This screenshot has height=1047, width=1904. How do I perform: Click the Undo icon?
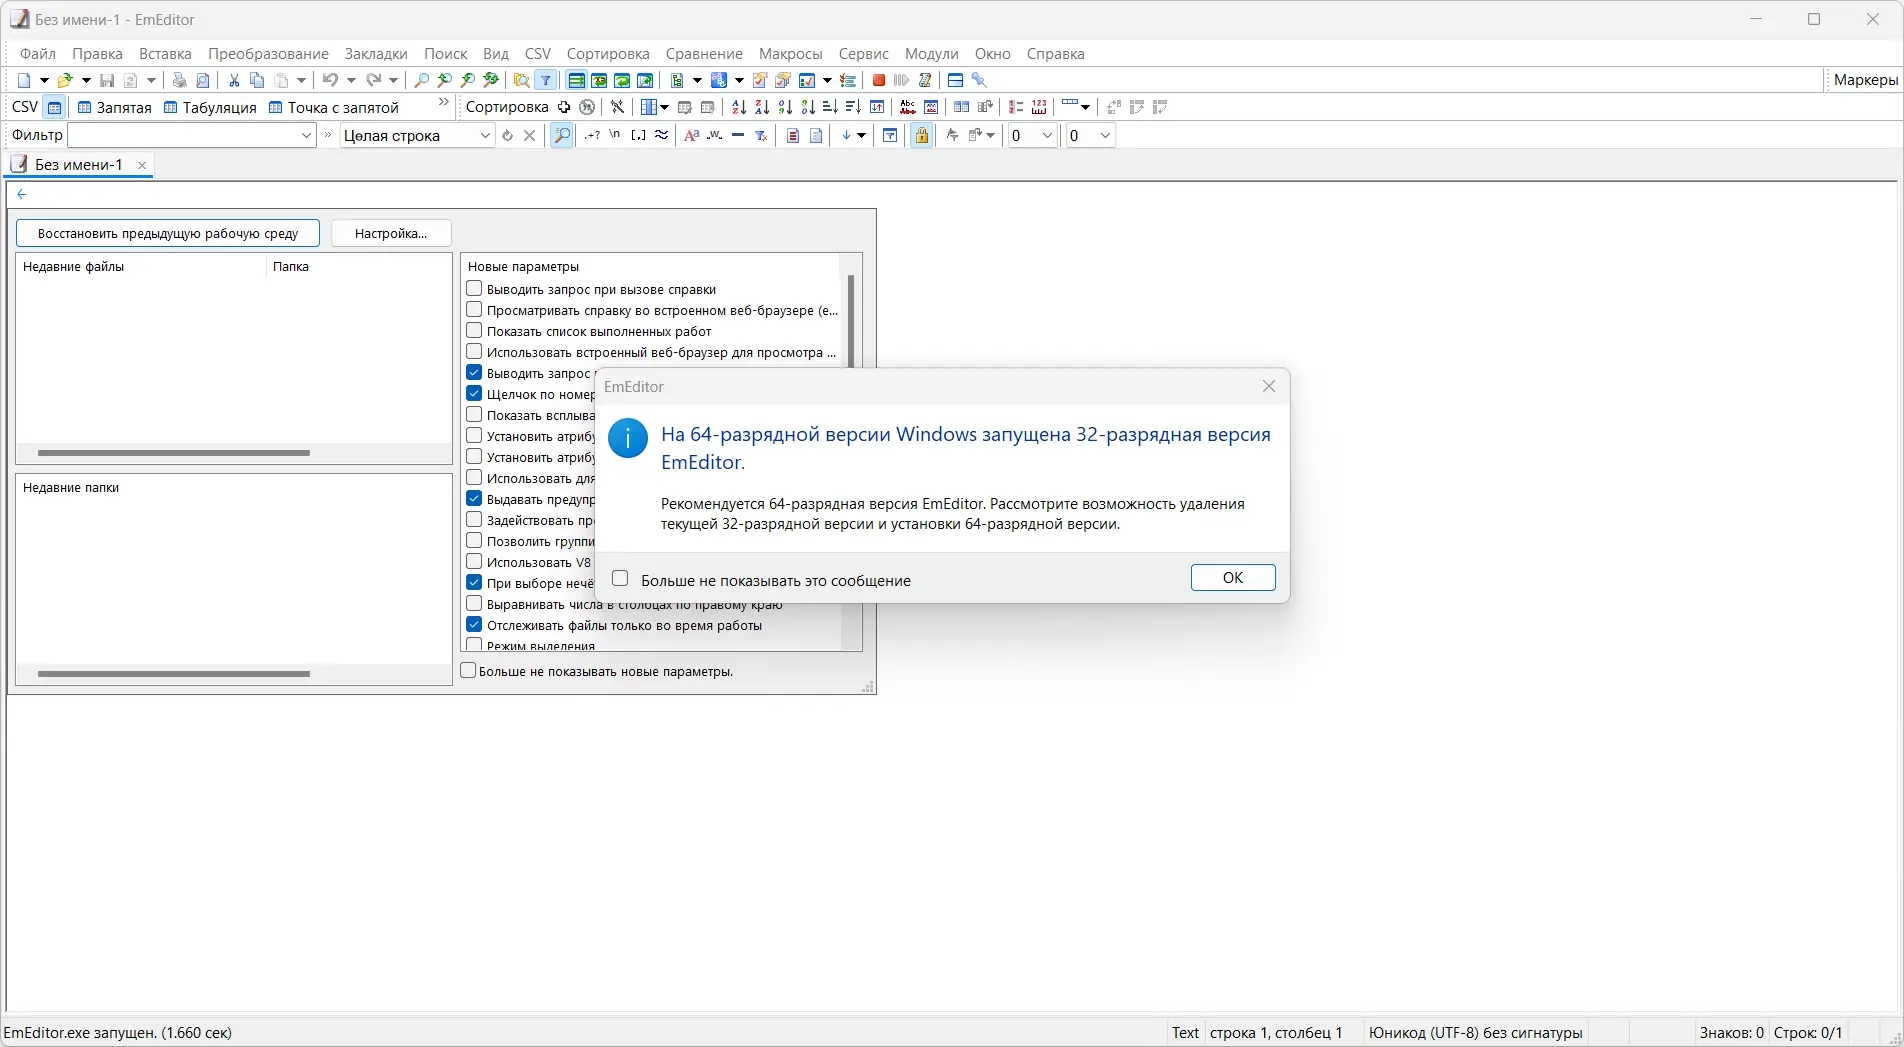tap(331, 80)
